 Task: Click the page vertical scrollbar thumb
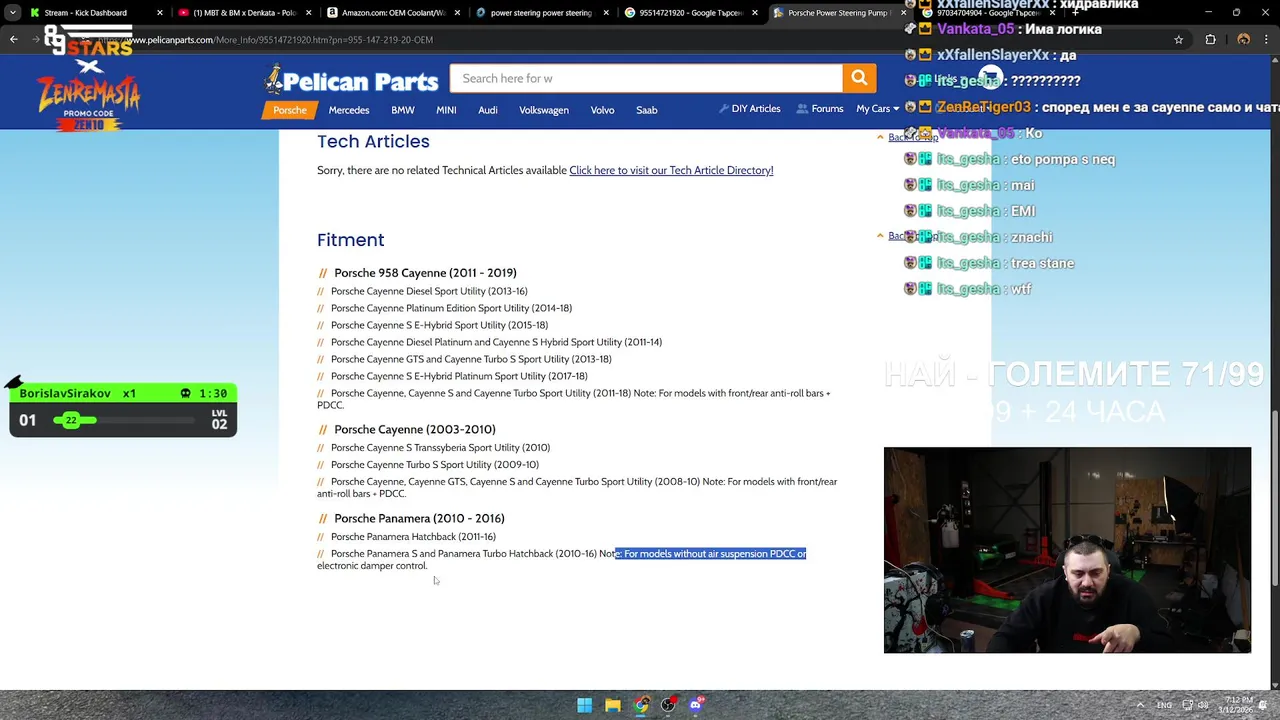pos(1274,498)
